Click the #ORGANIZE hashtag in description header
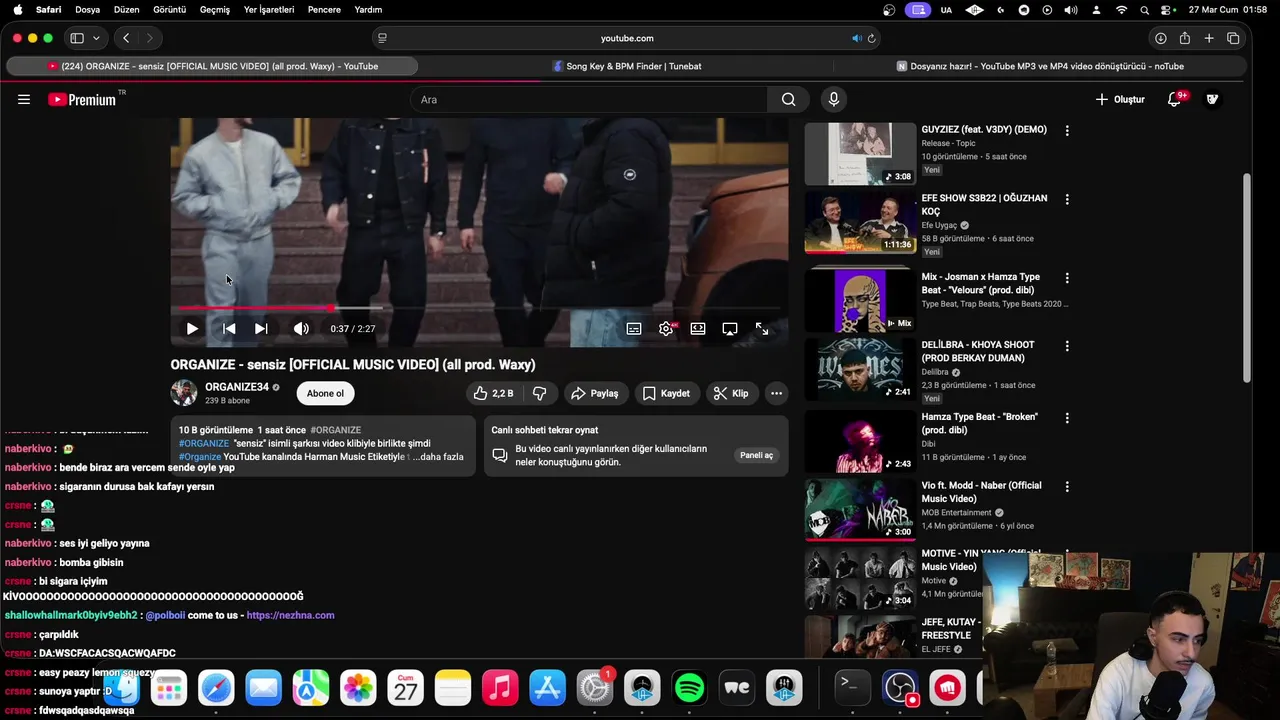The height and width of the screenshot is (720, 1280). coord(335,430)
